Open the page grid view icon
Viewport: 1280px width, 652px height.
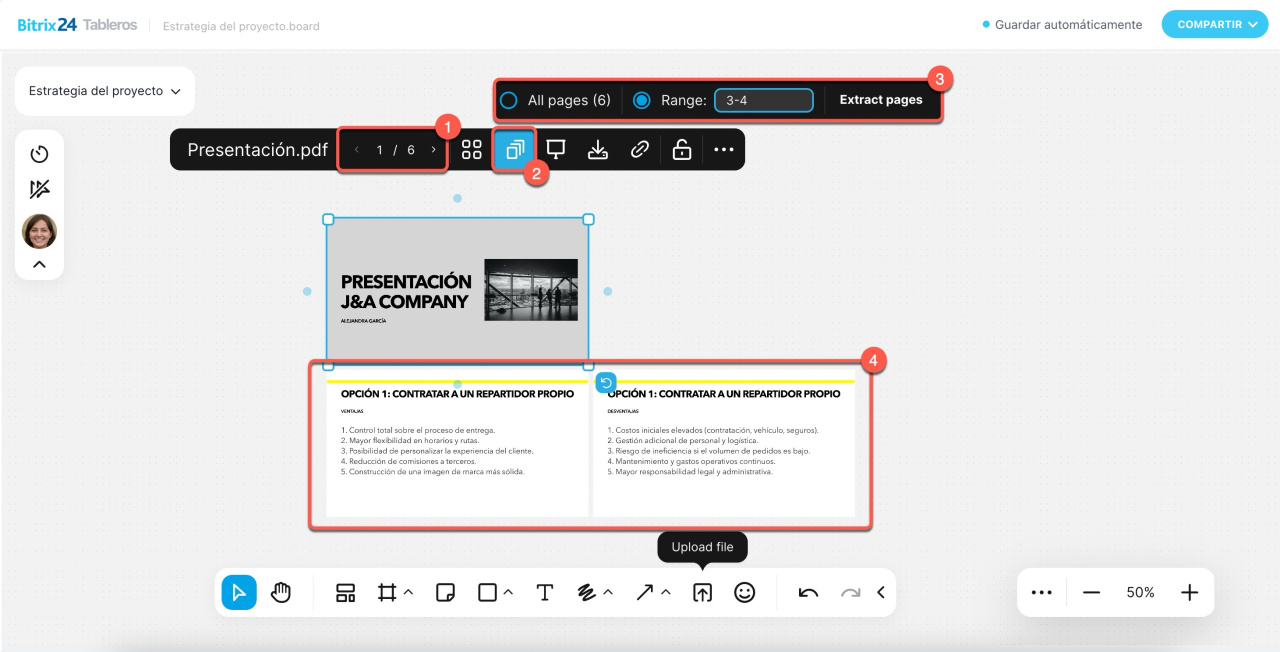472,150
